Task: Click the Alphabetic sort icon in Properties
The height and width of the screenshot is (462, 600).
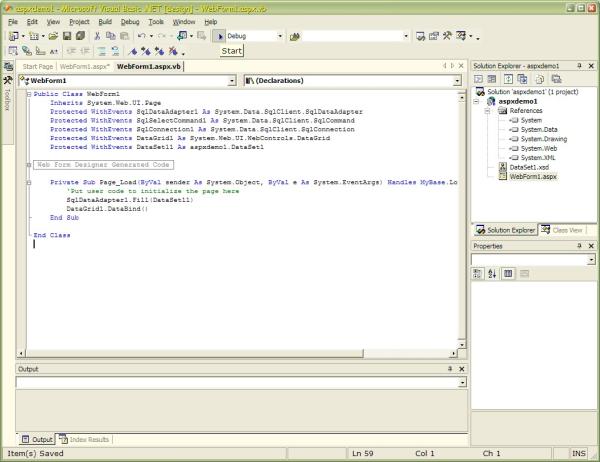Action: click(x=492, y=274)
